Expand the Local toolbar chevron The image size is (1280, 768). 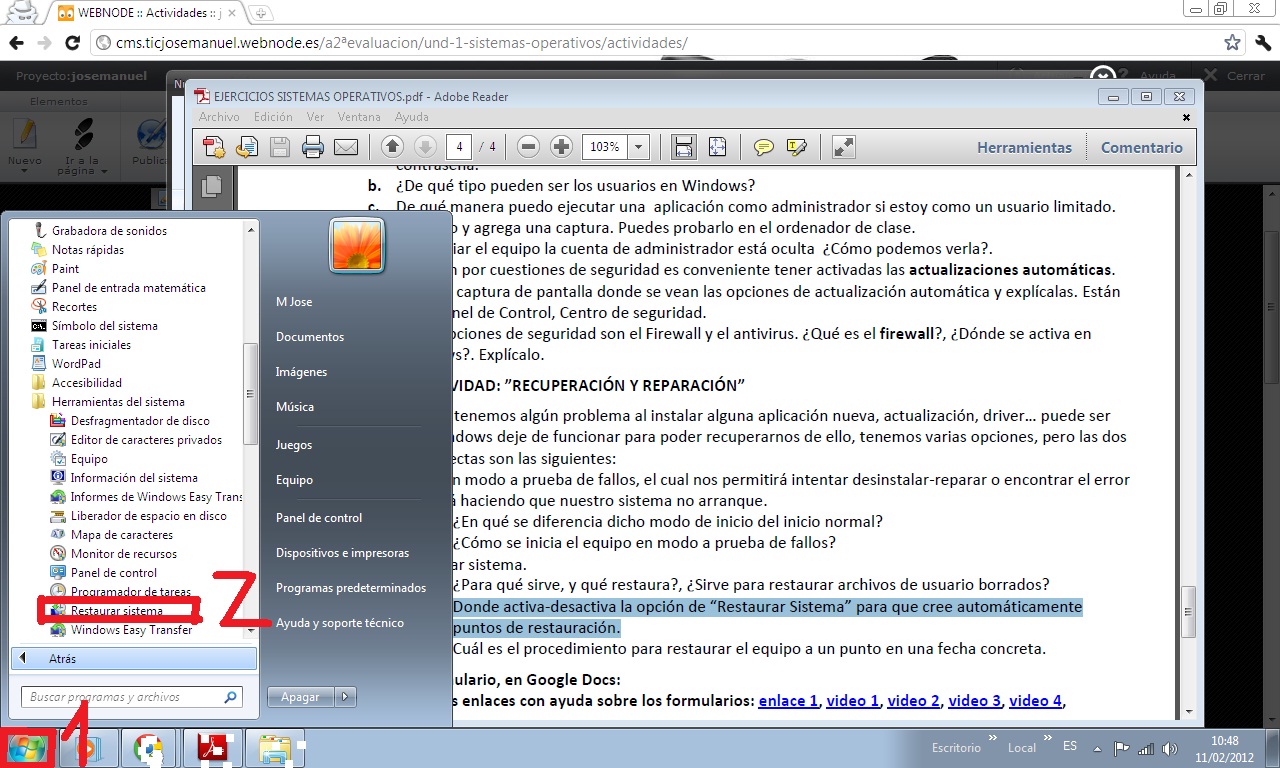pos(1047,740)
